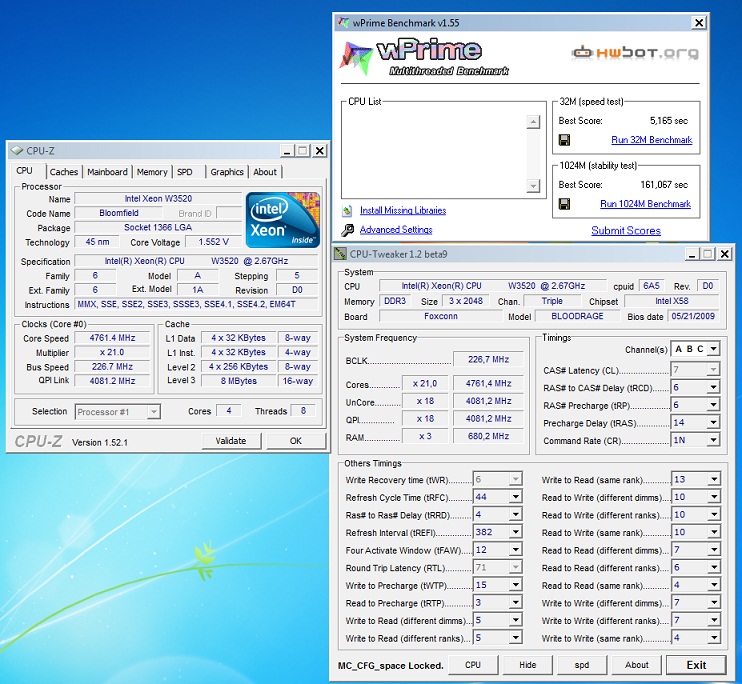Click the About button in CPU-Tweaker
742x684 pixels.
pos(636,665)
